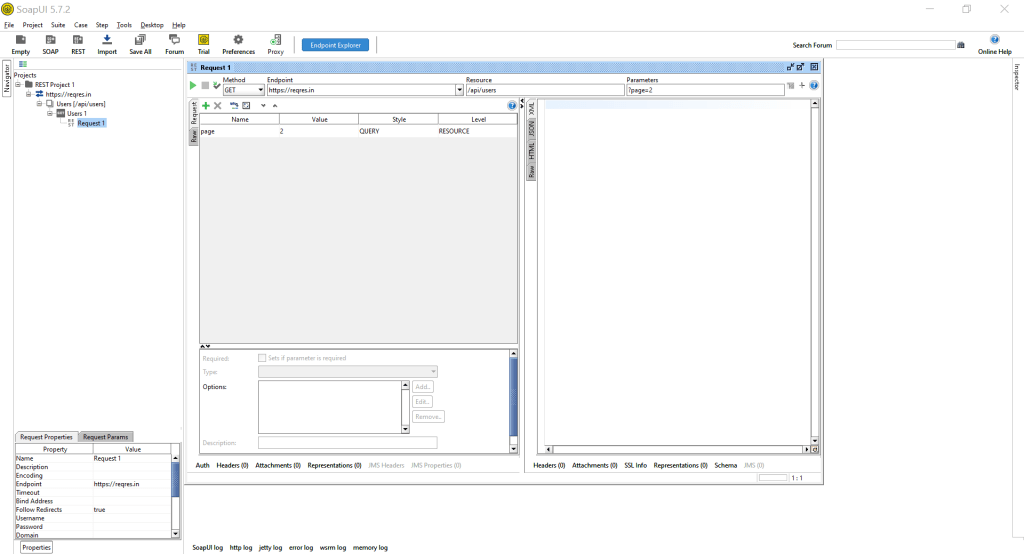Add a parameter with green plus icon

(x=206, y=105)
